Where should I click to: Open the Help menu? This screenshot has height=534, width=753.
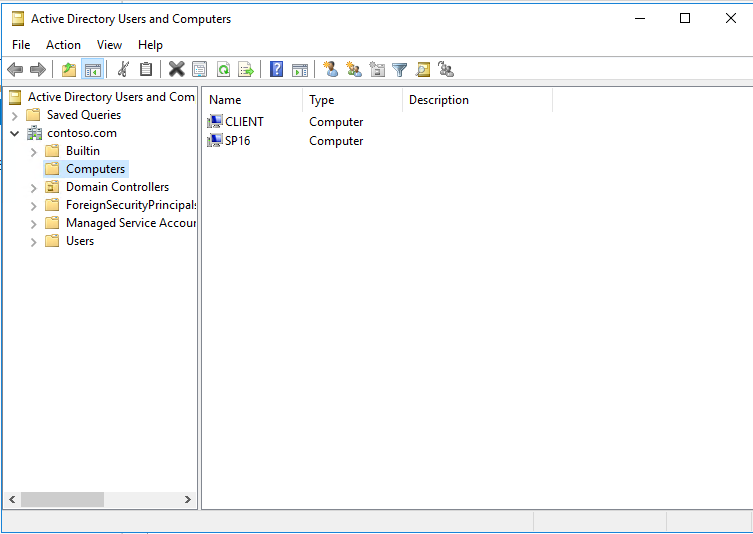(x=150, y=45)
